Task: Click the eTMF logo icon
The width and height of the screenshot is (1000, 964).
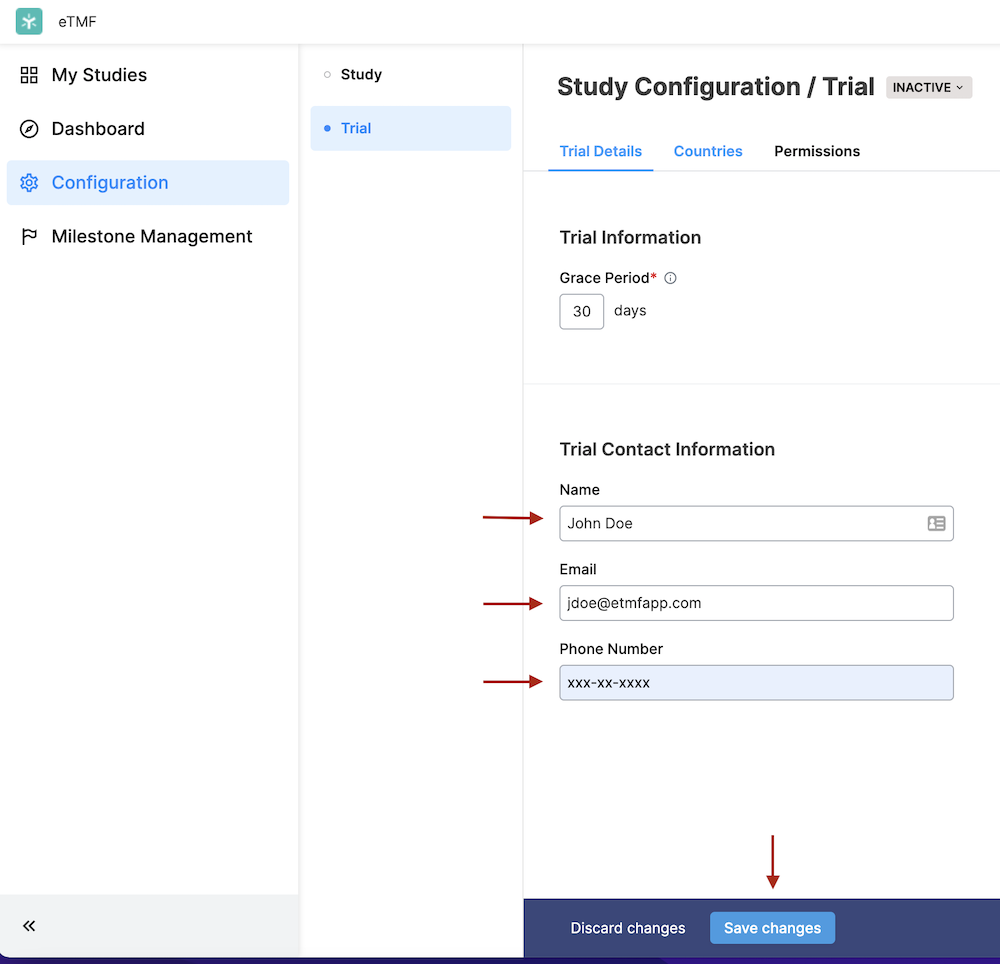Action: (x=29, y=21)
